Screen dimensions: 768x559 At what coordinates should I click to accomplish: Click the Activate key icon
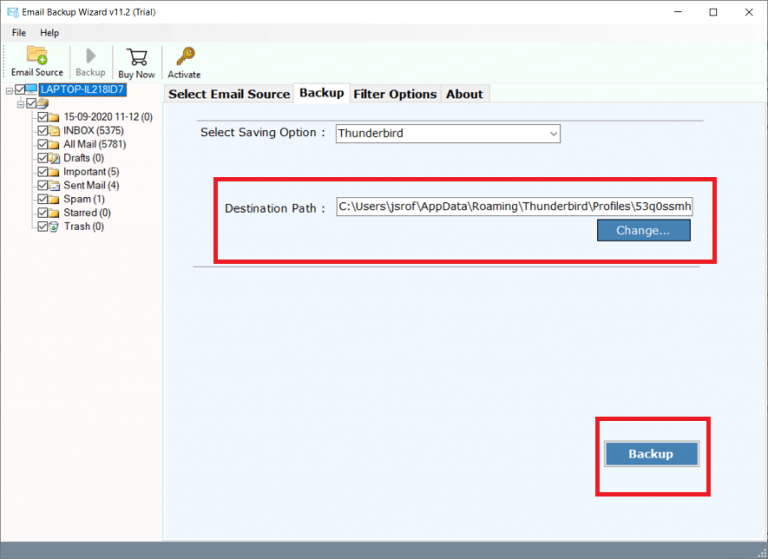click(185, 56)
